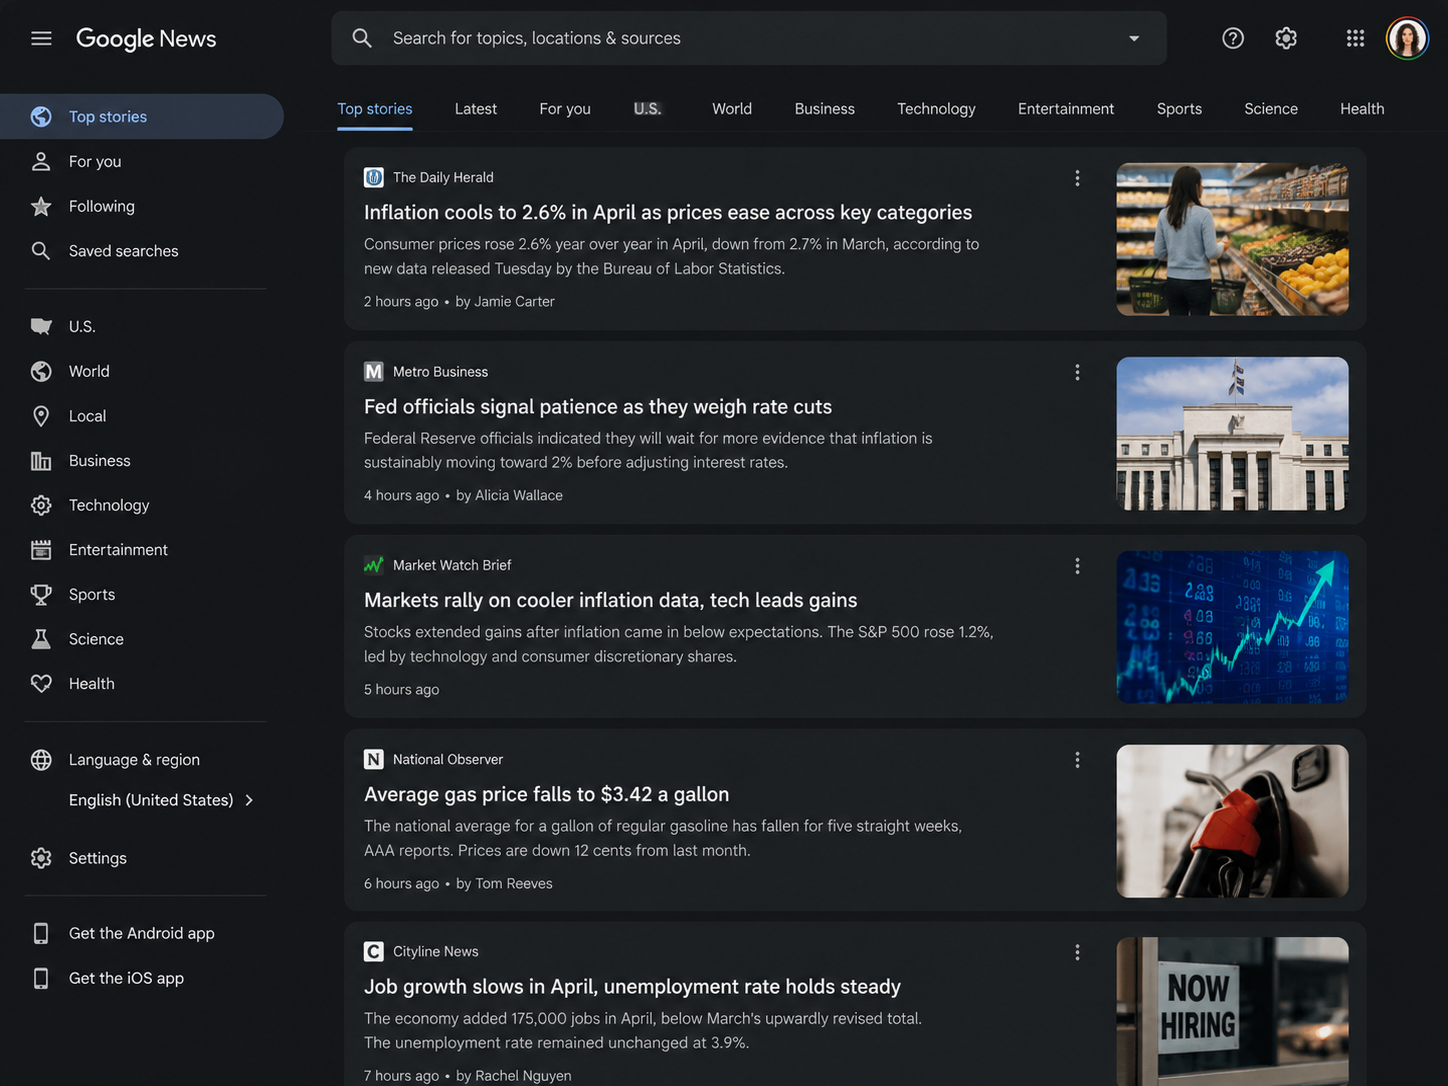Switch to the Entertainment tab

pyautogui.click(x=1066, y=109)
